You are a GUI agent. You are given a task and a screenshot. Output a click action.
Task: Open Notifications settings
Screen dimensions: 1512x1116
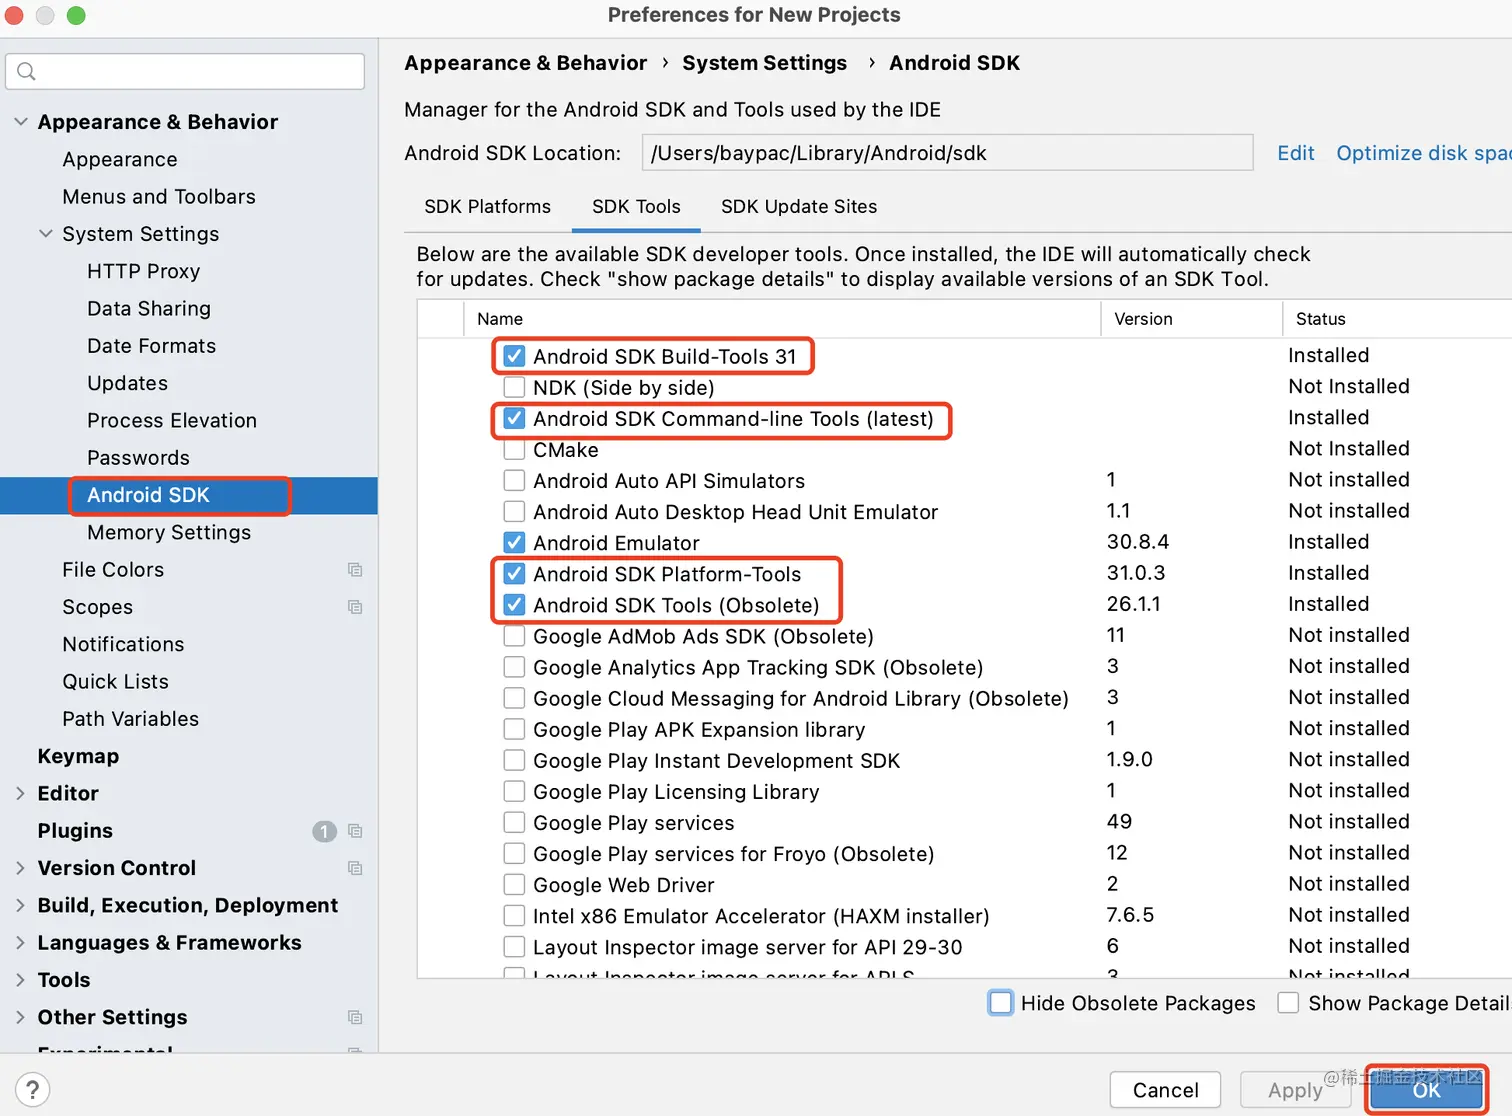pyautogui.click(x=123, y=644)
